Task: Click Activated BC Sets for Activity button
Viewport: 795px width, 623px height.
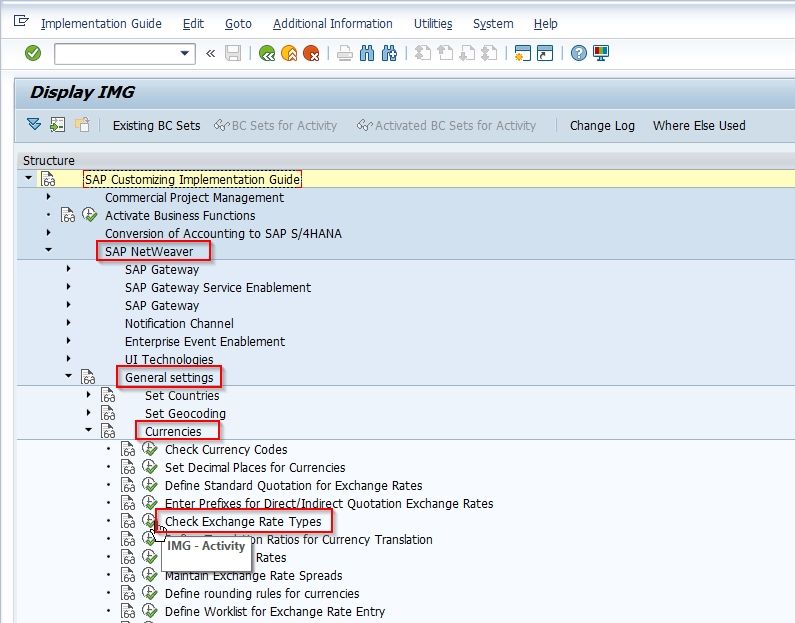Action: [x=446, y=126]
